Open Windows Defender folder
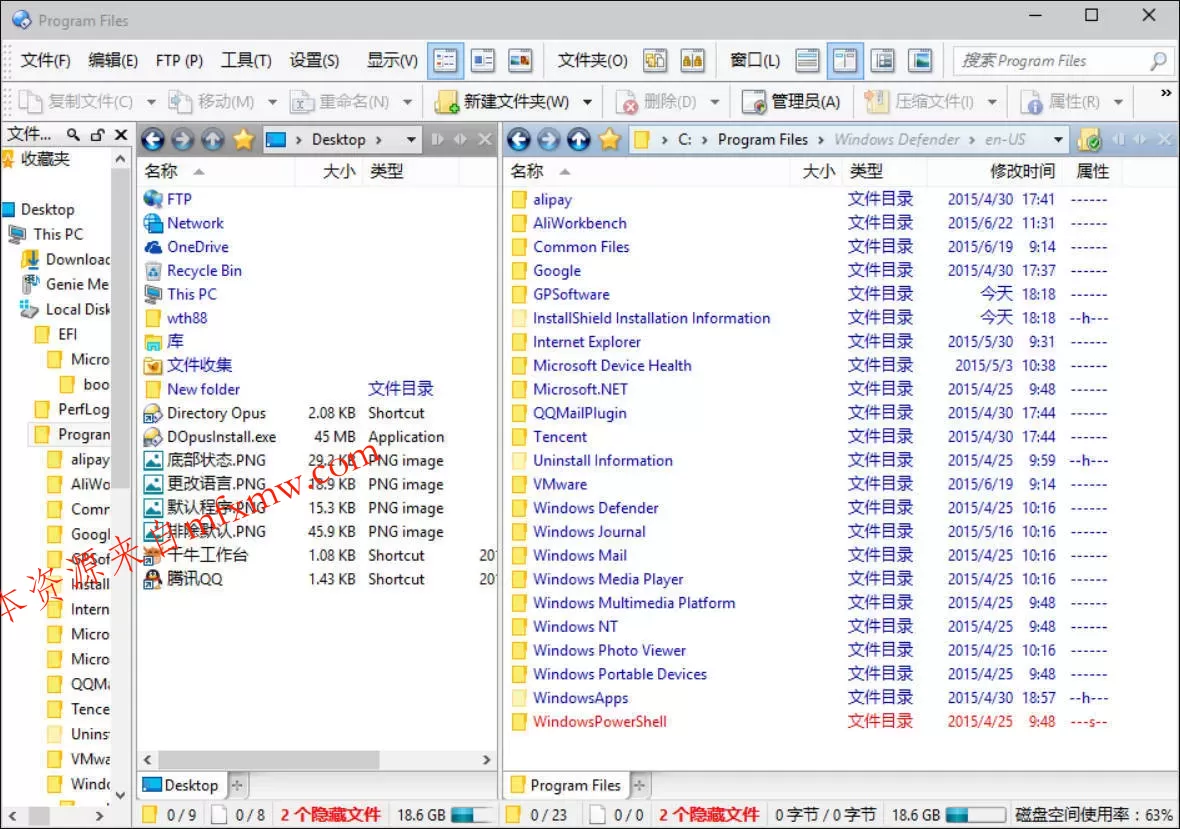This screenshot has width=1180, height=829. click(595, 508)
